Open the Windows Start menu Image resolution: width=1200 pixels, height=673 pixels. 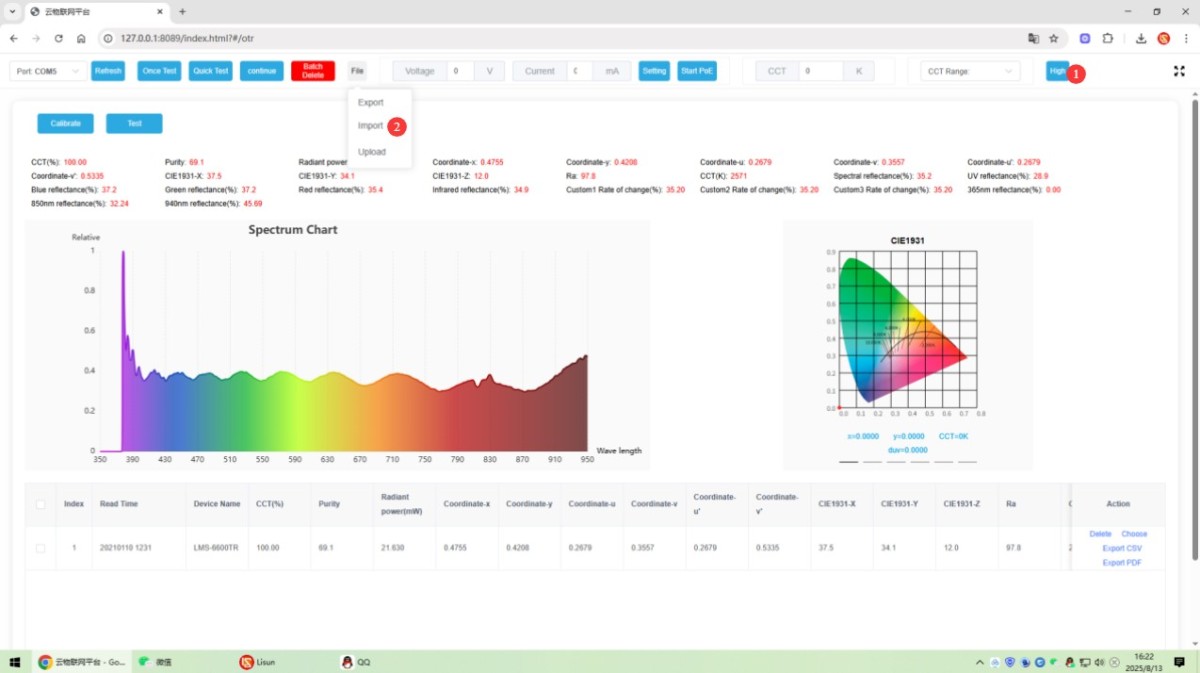click(x=15, y=662)
